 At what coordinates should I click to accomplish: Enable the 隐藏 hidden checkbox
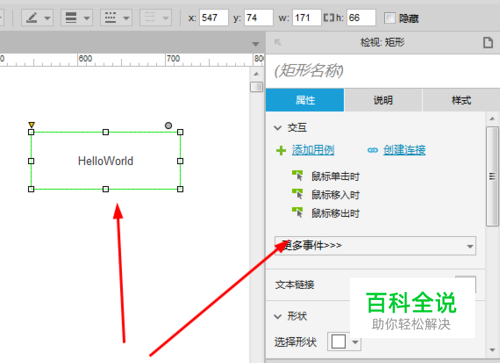click(389, 18)
